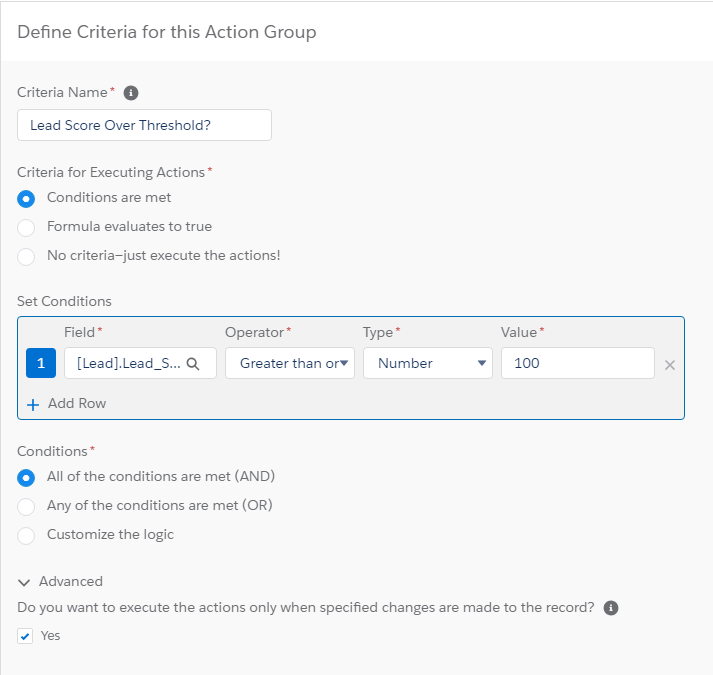The image size is (713, 675).
Task: Select 'All of the conditions are met (AND)'
Action: (x=26, y=477)
